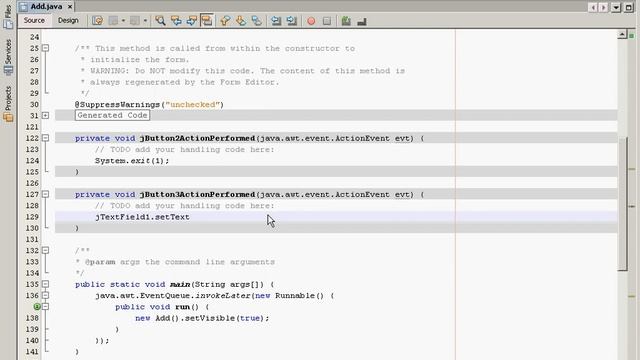Click the TODO comment on line 128
Viewport: 640px width, 360px height.
[184, 206]
